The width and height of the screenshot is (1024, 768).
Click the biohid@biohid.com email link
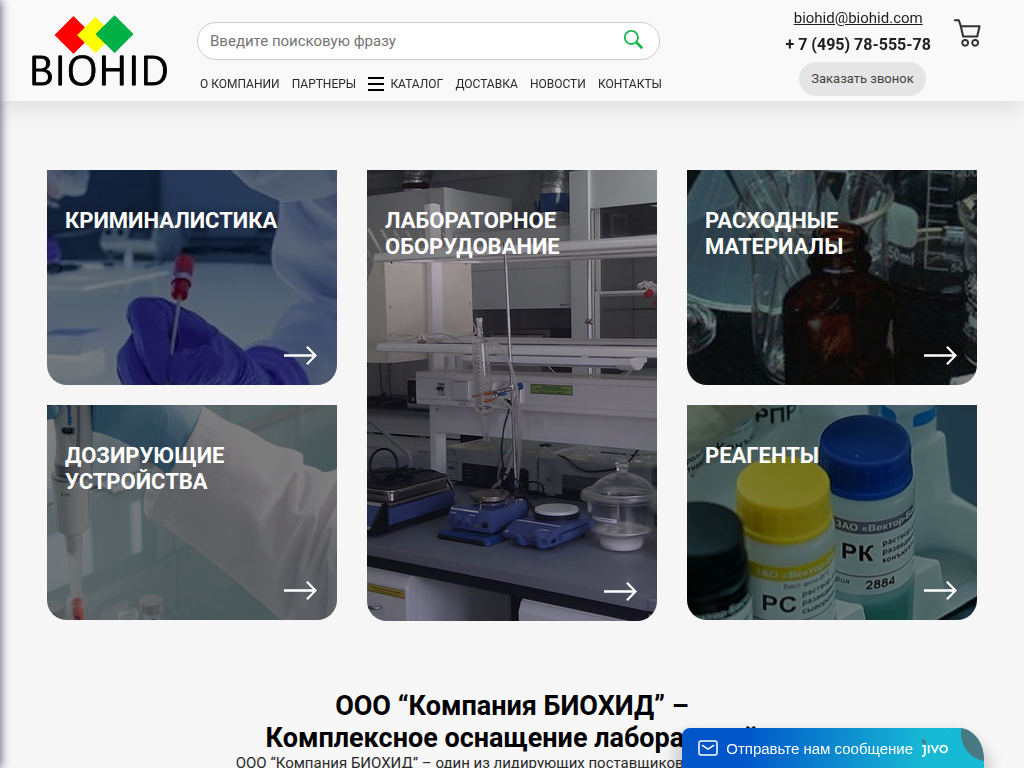[x=857, y=18]
